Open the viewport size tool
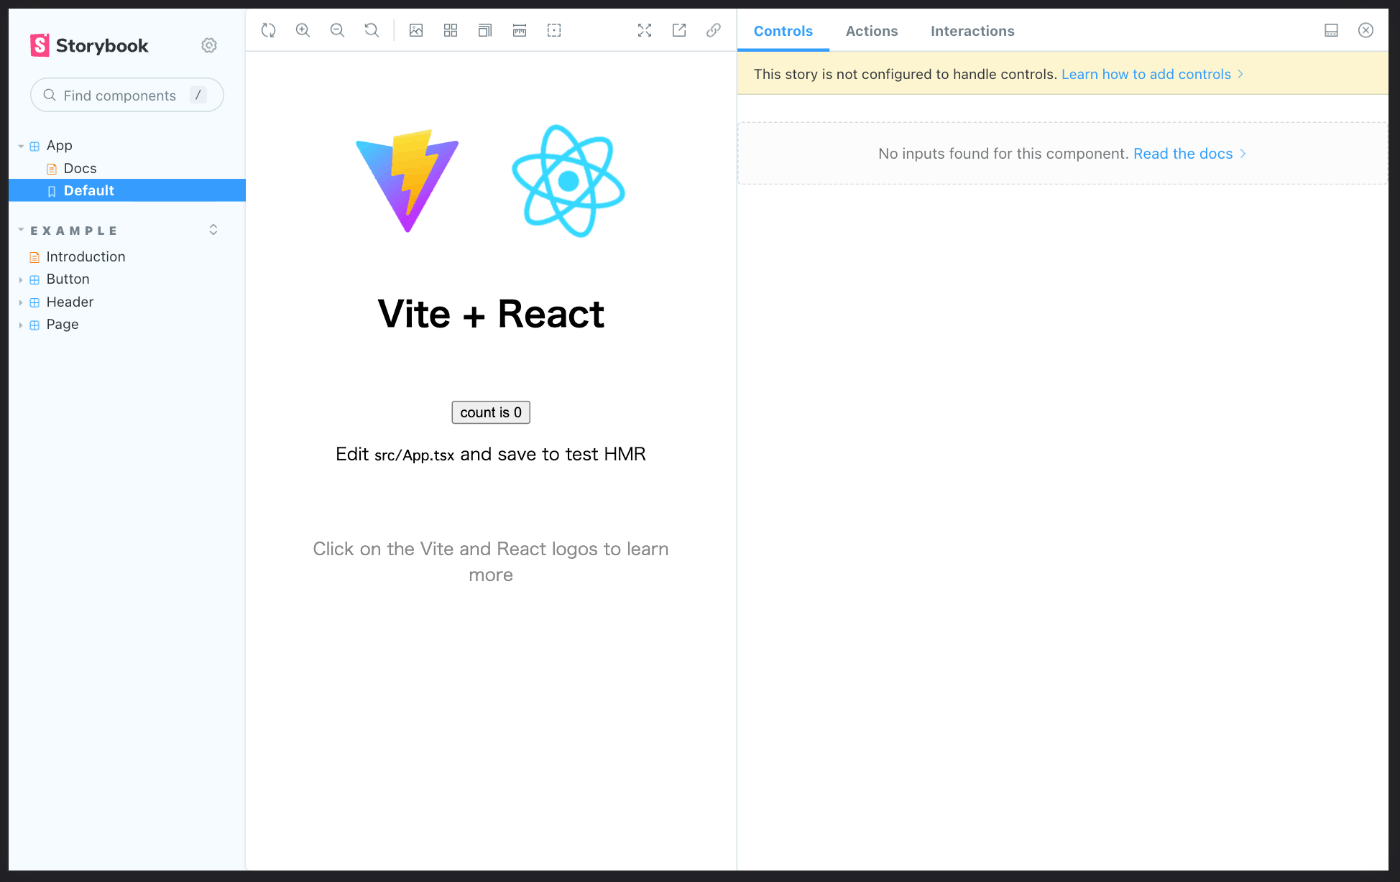 485,31
